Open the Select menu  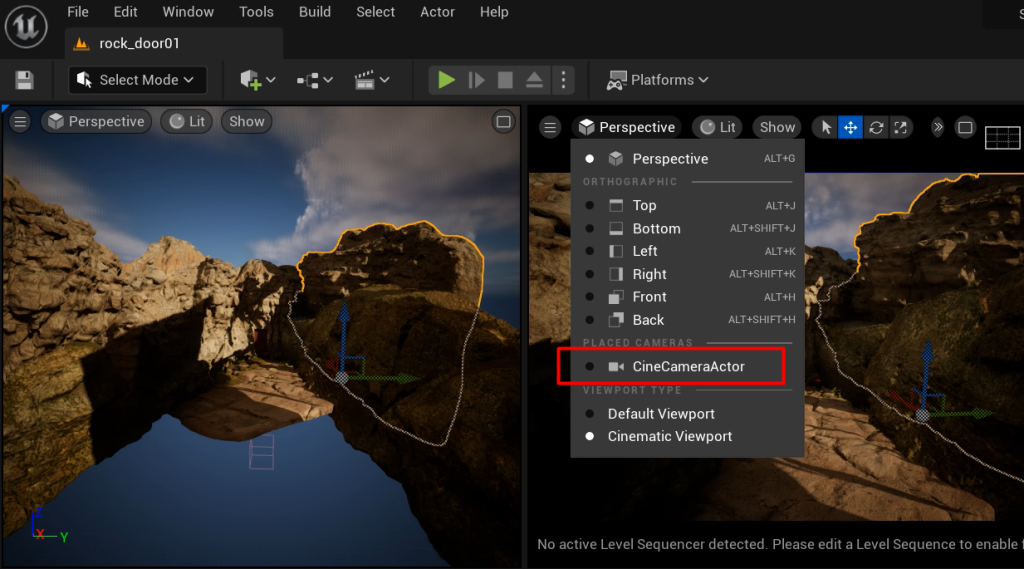[376, 12]
